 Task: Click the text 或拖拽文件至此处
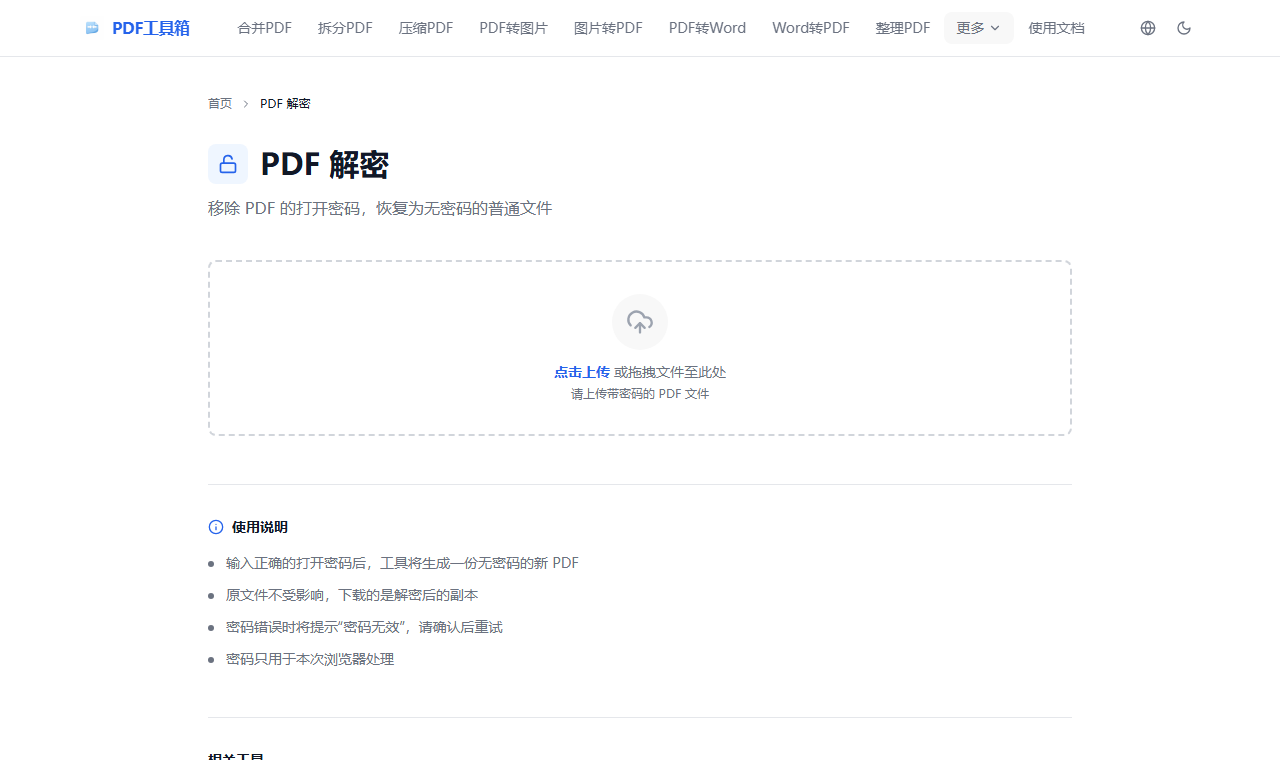point(670,372)
